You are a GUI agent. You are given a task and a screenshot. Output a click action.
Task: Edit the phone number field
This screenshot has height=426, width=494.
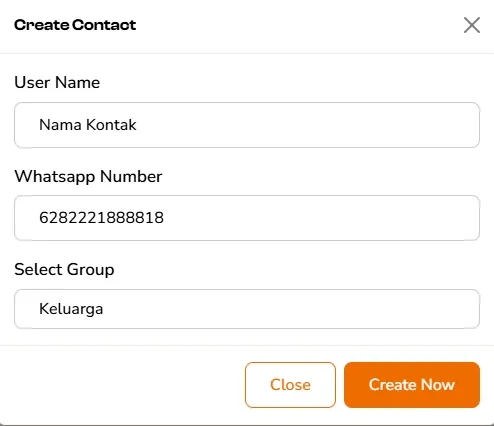(x=247, y=218)
